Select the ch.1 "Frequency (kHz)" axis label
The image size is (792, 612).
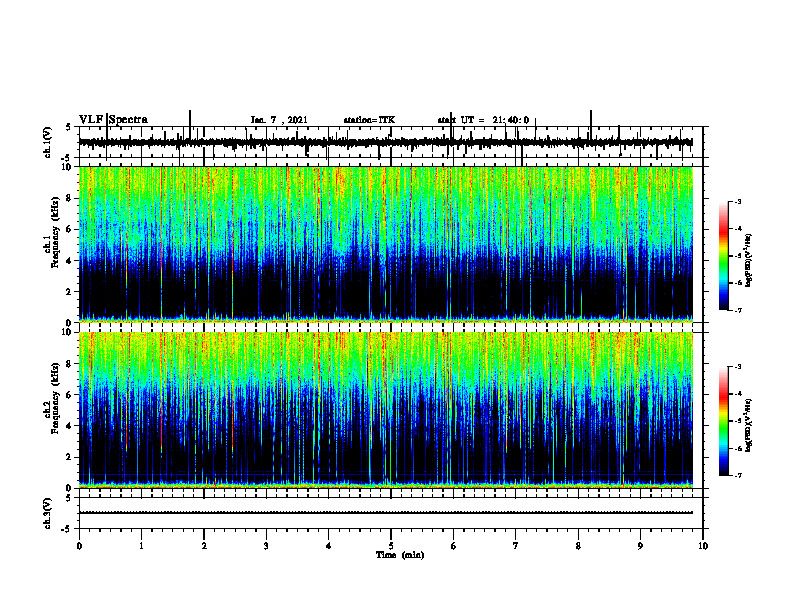[55, 233]
